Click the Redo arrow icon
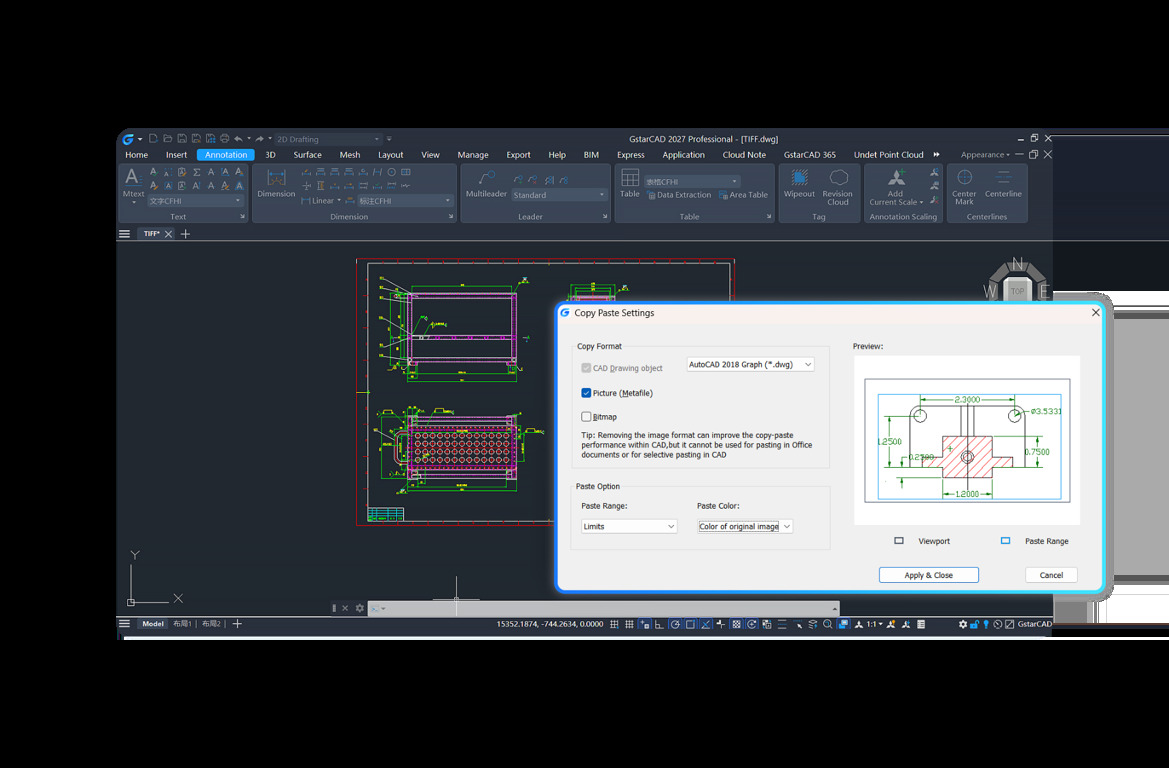The image size is (1169, 768). 259,139
